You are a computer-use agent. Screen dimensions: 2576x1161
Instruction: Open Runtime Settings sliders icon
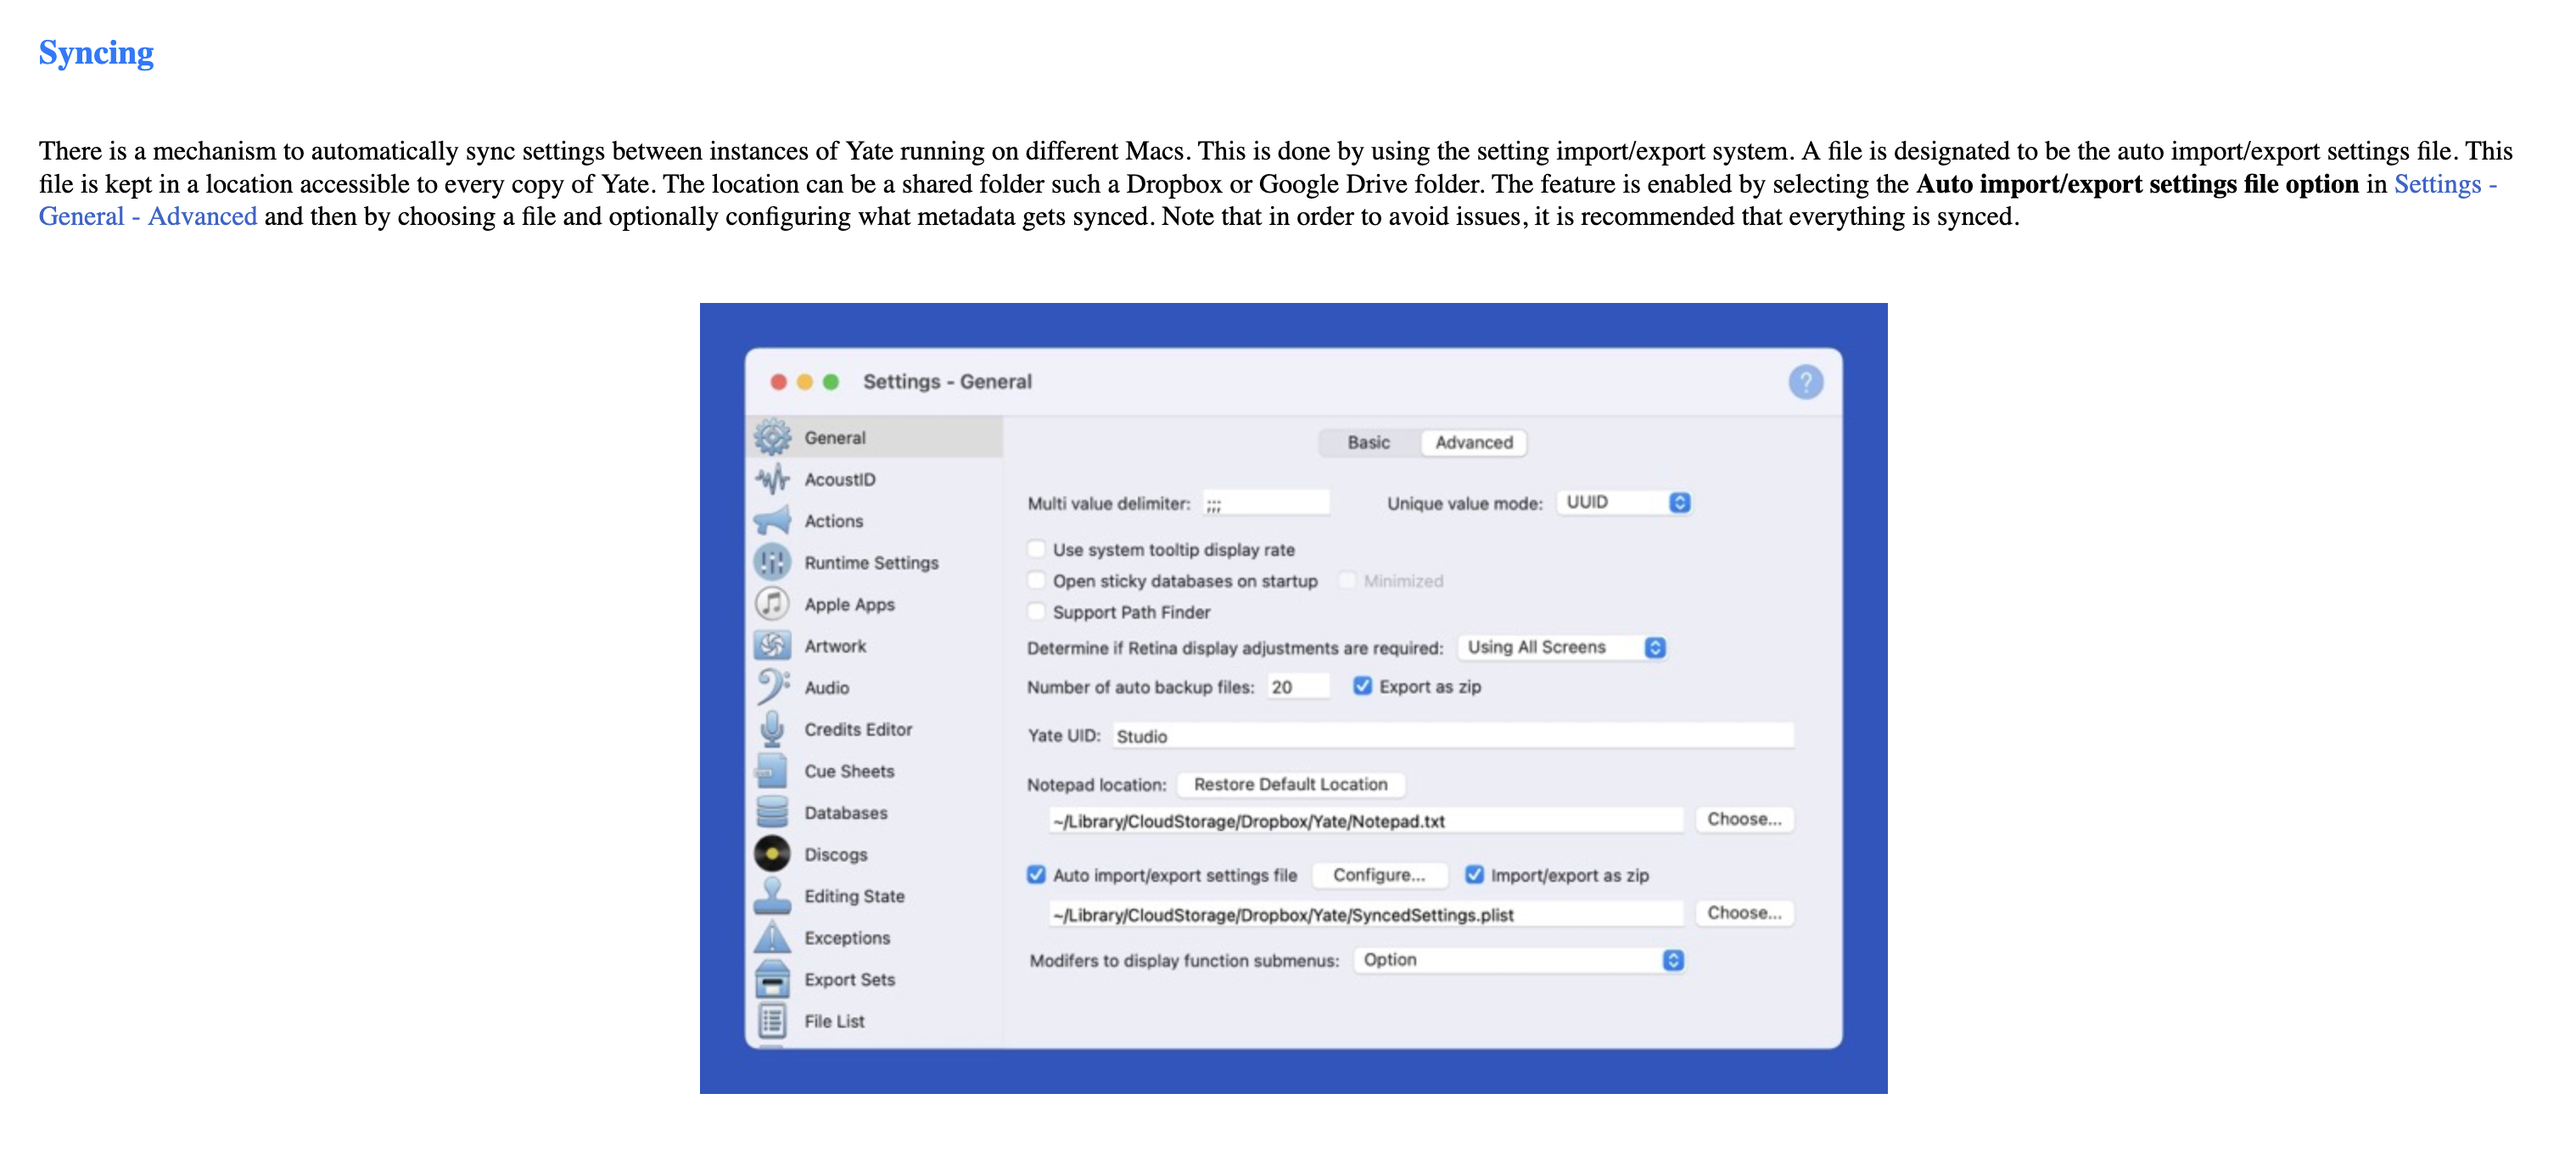(x=772, y=563)
